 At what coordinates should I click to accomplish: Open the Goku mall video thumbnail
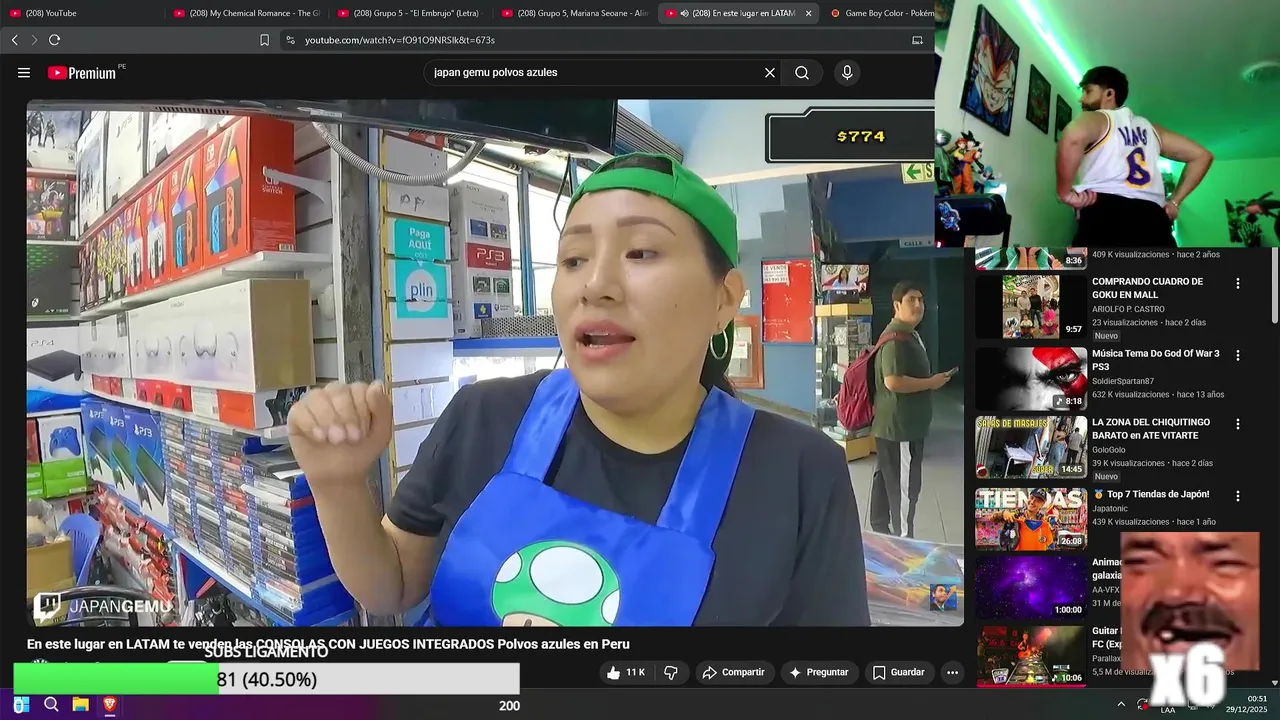pyautogui.click(x=1031, y=307)
